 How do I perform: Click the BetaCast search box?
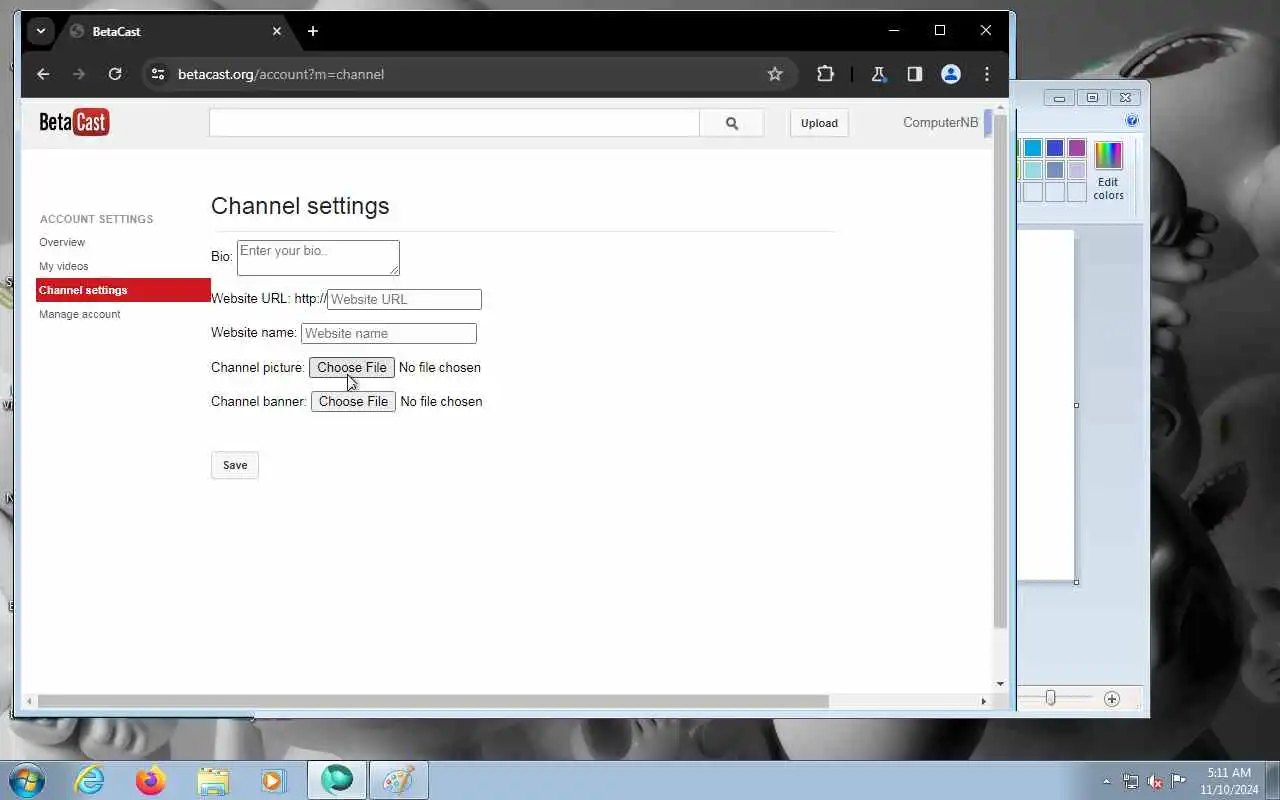tap(454, 123)
